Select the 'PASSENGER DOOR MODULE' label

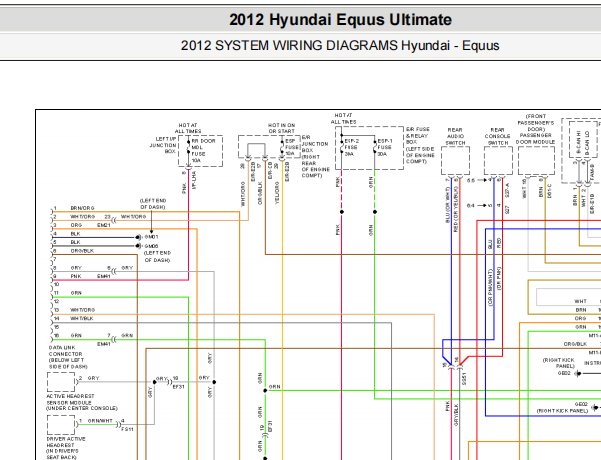[x=535, y=138]
